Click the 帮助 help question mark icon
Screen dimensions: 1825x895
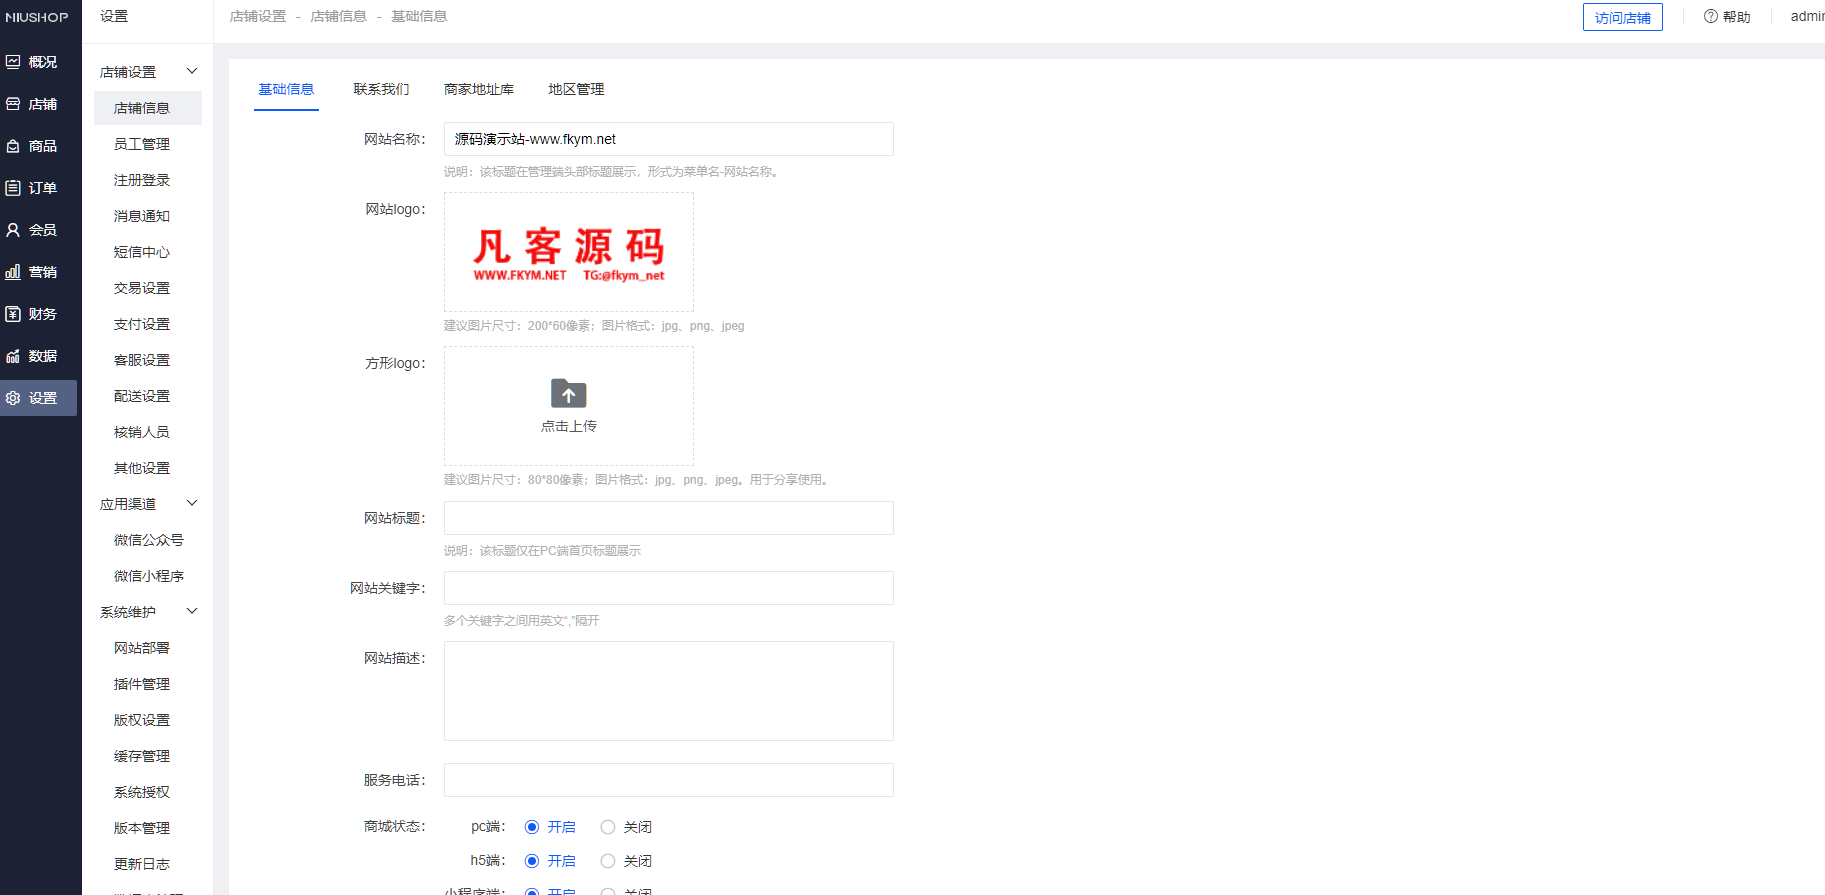click(x=1710, y=17)
